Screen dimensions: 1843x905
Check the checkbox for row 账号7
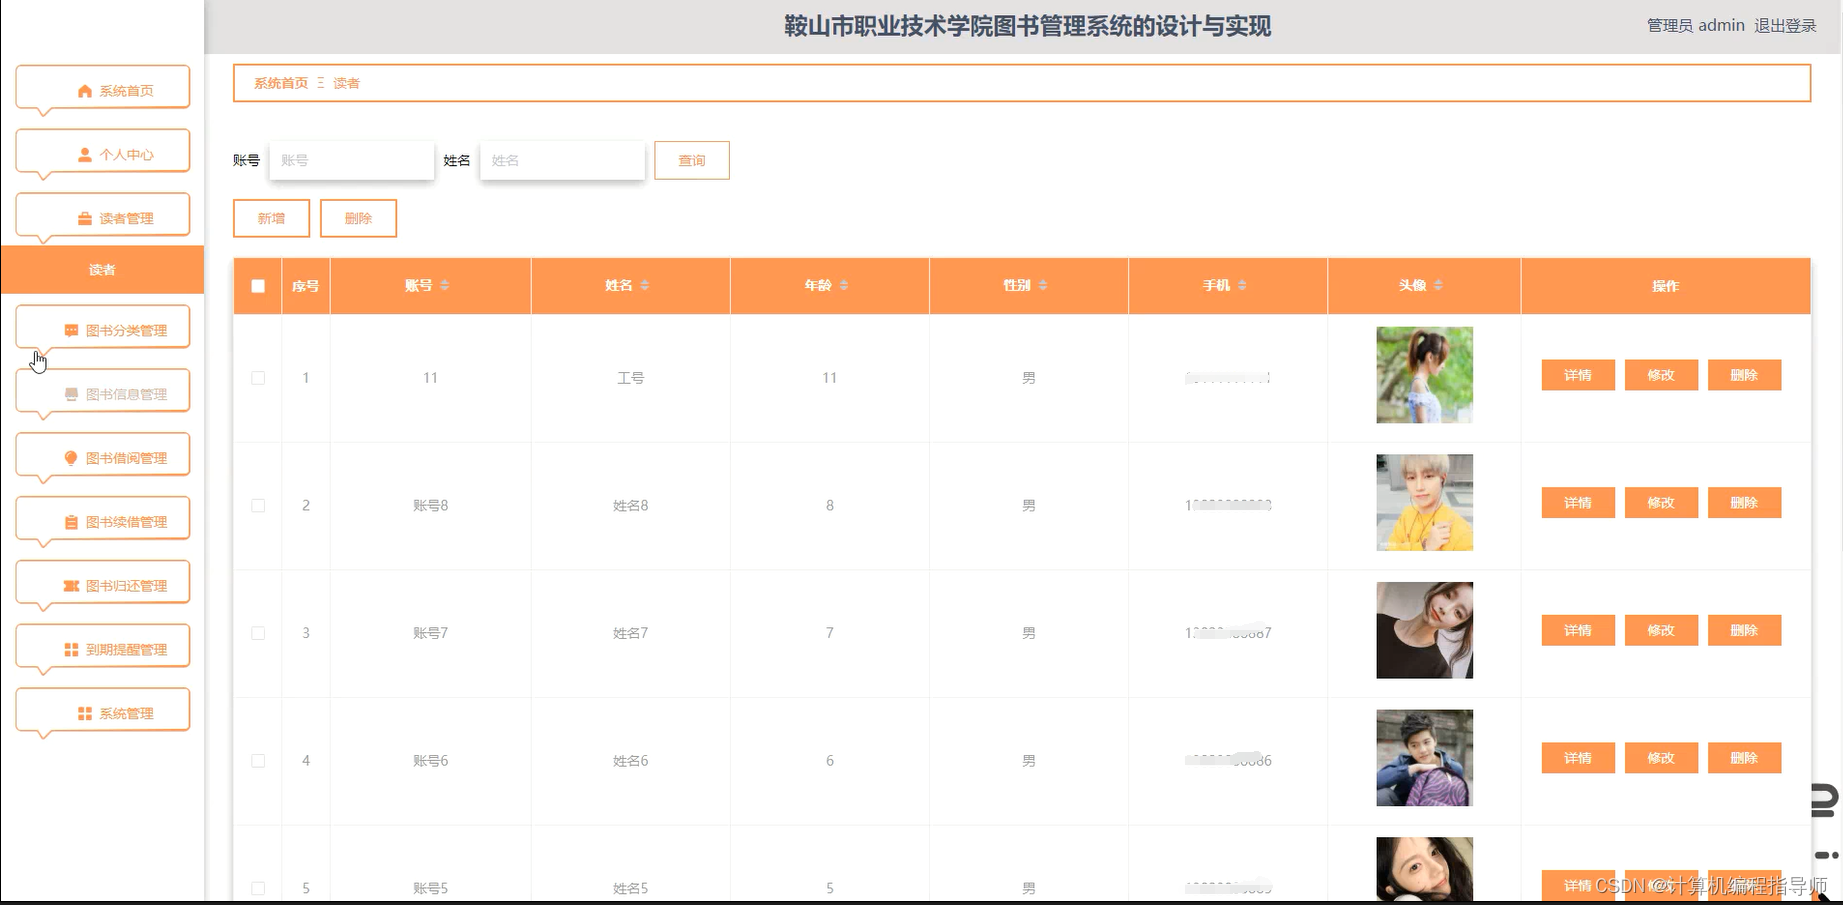pyautogui.click(x=258, y=633)
